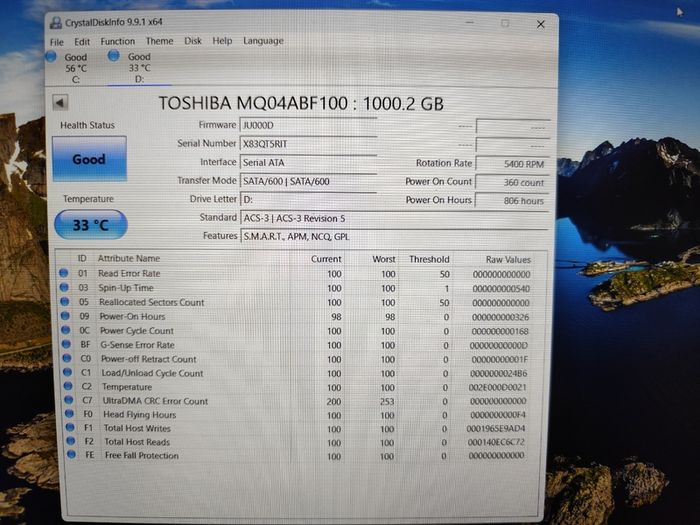Click the Features field
The height and width of the screenshot is (525, 700).
pyautogui.click(x=394, y=237)
